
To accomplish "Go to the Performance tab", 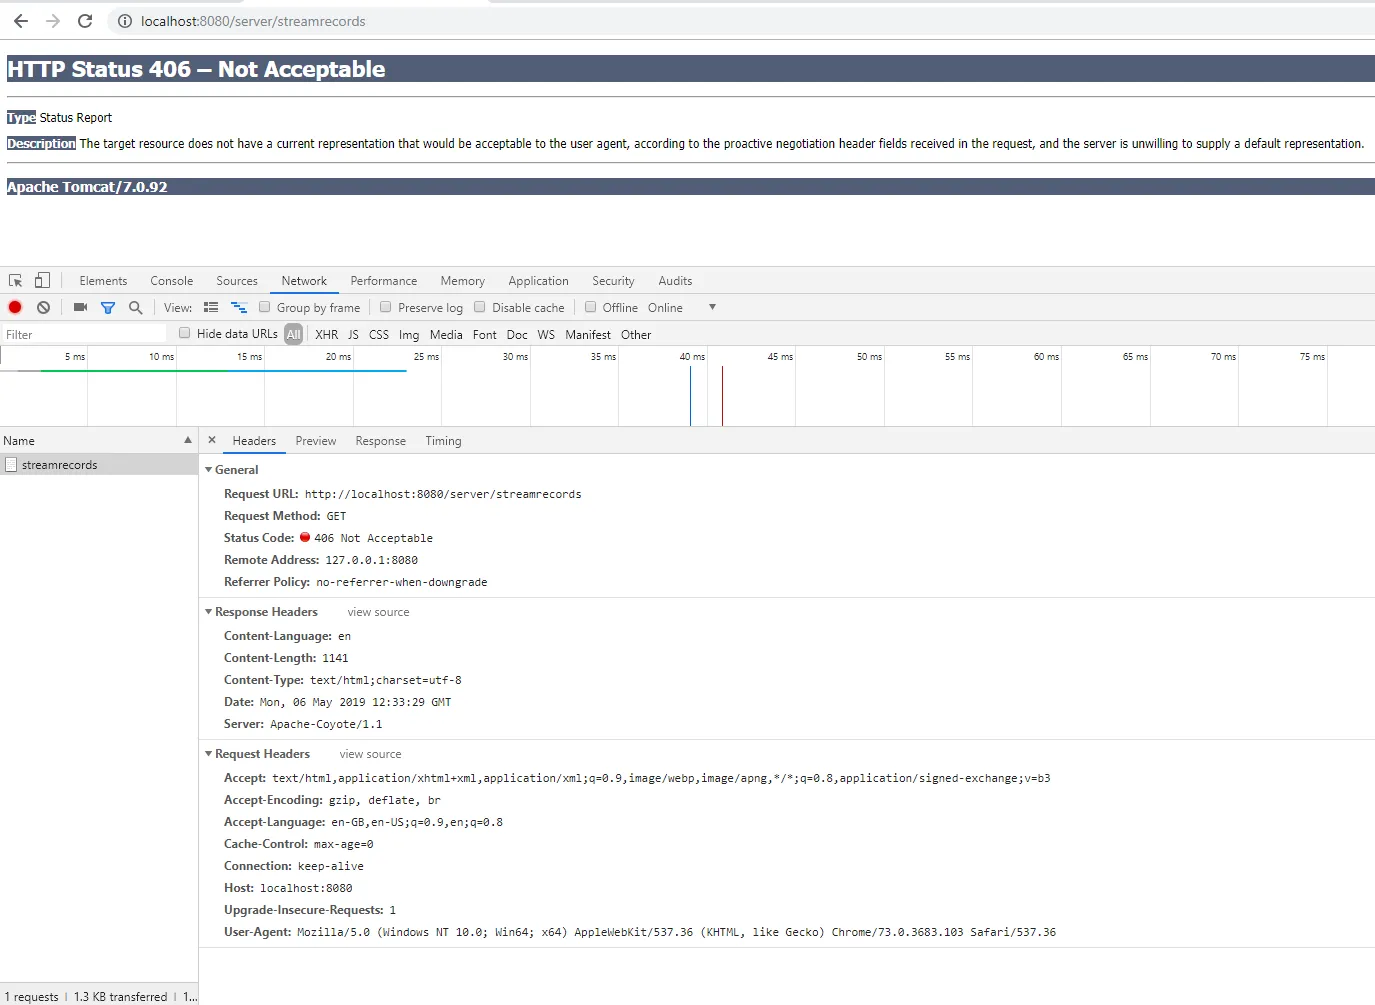I will click(384, 281).
